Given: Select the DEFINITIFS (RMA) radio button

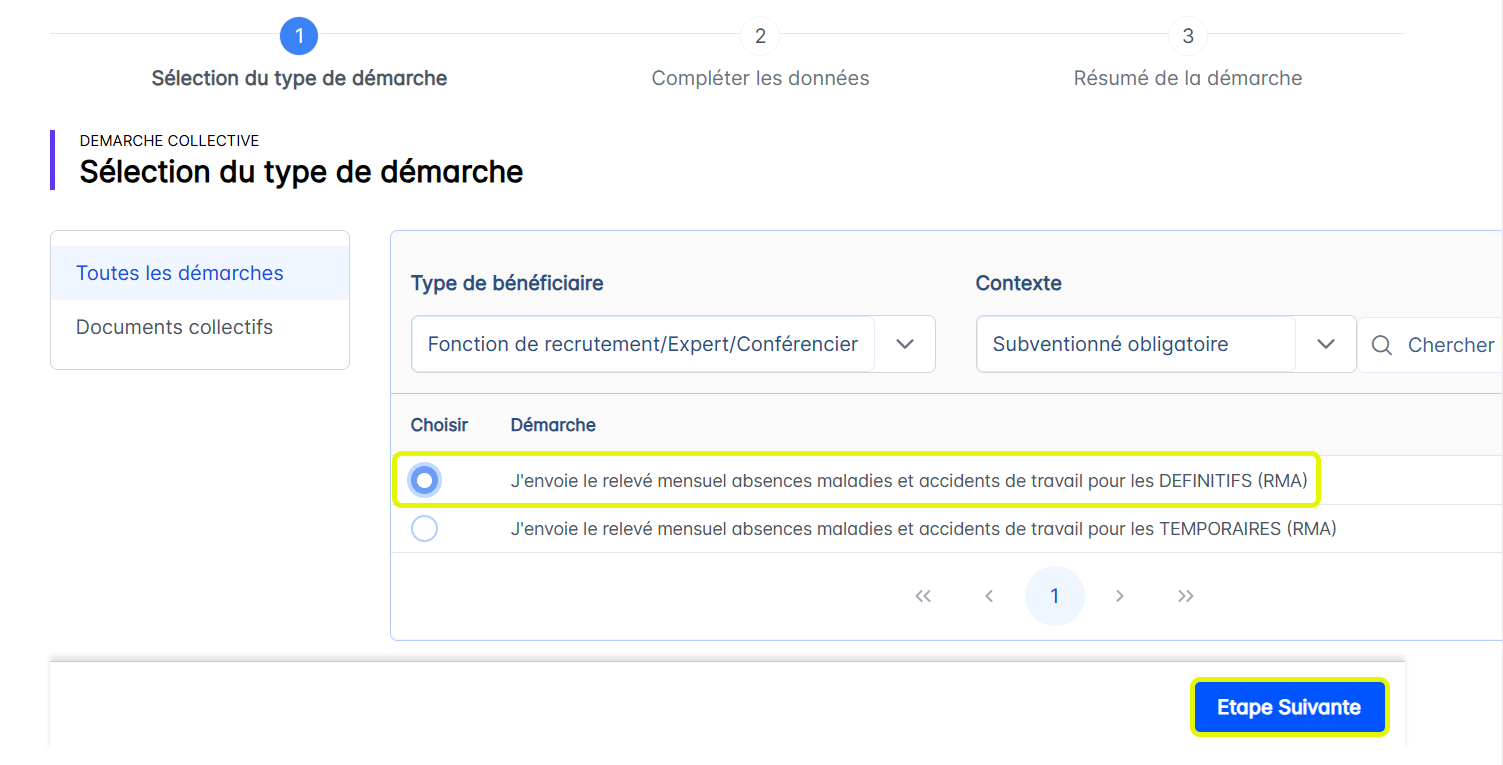Looking at the screenshot, I should tap(425, 481).
